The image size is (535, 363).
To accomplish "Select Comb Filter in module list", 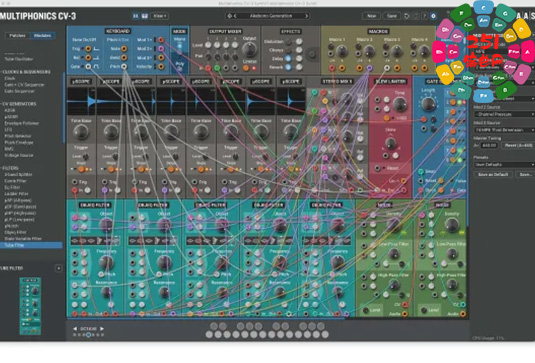I will 15,181.
